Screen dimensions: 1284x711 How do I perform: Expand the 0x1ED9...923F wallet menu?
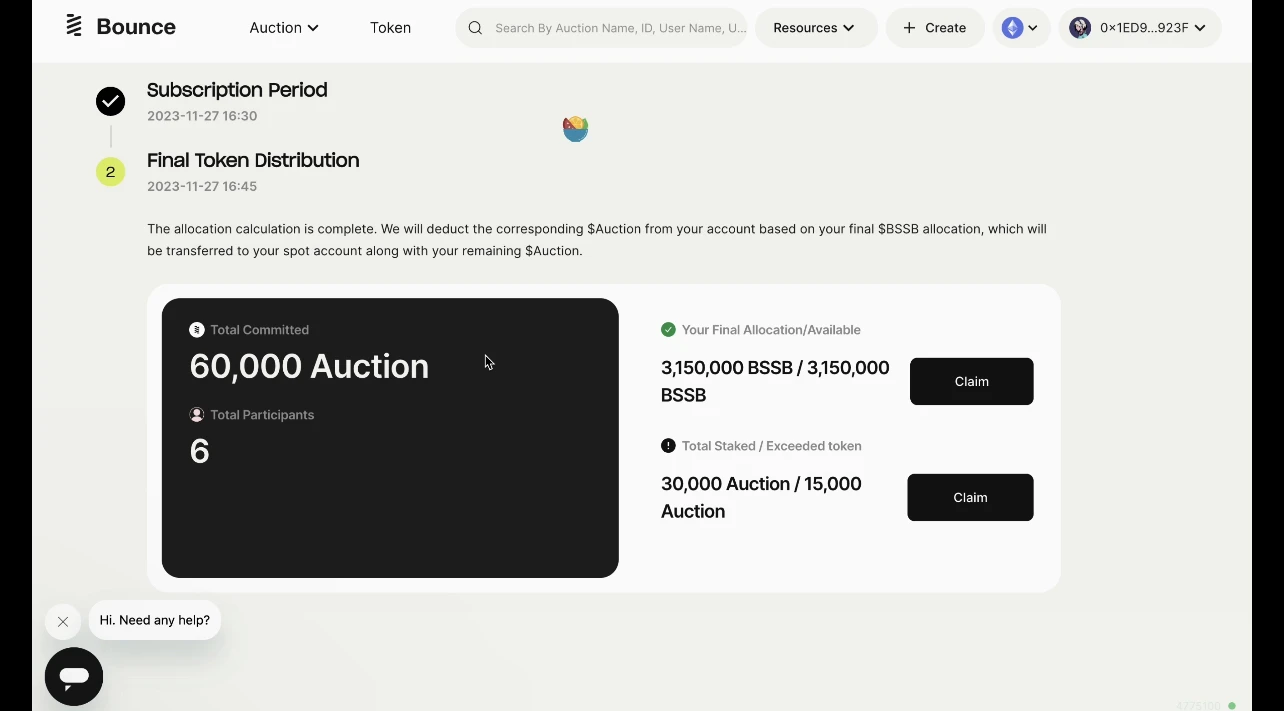point(1140,27)
